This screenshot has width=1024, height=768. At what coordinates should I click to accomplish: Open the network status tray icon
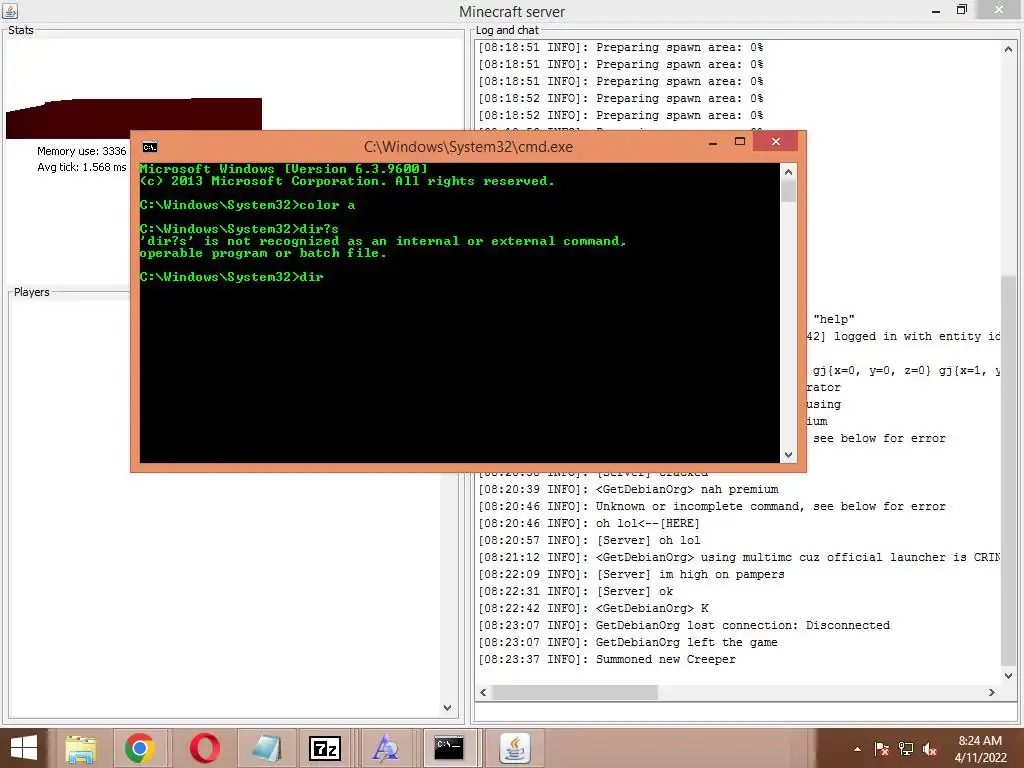[906, 749]
